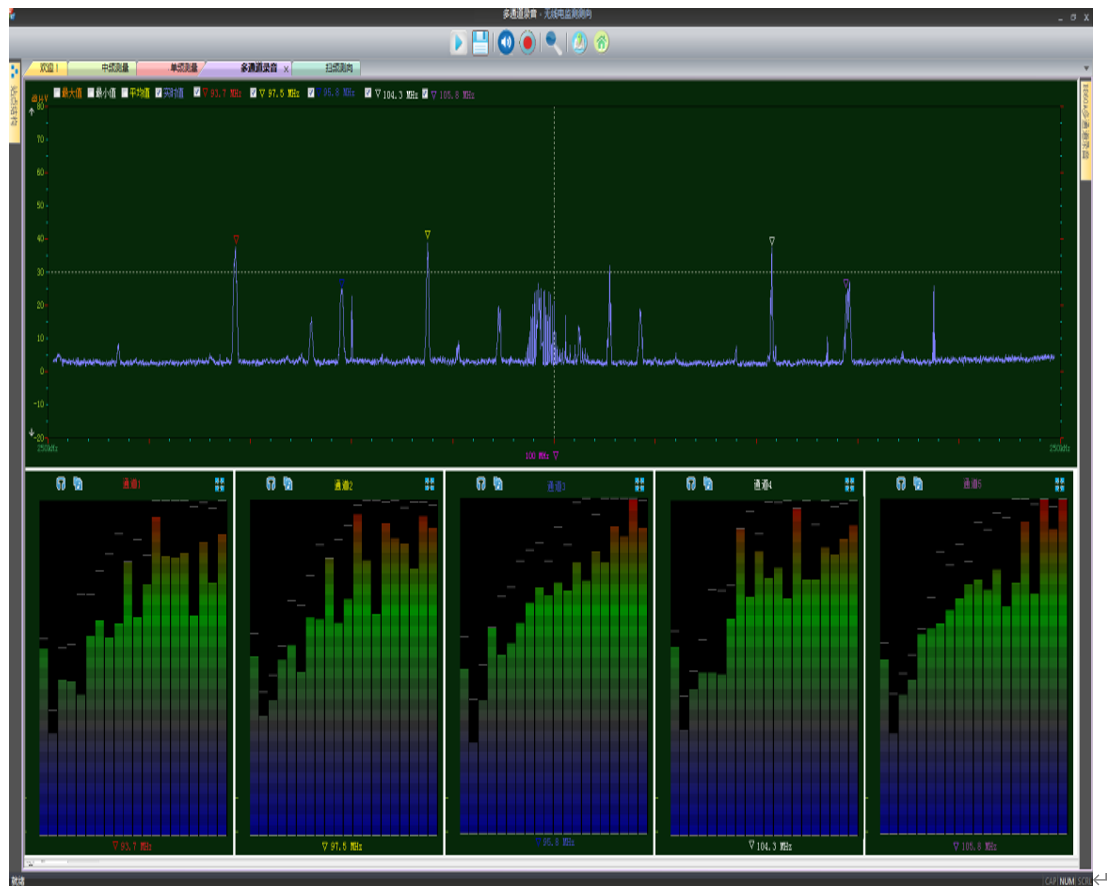
Task: Click the white 104.3 MHz marker on spectrum
Action: 772,241
